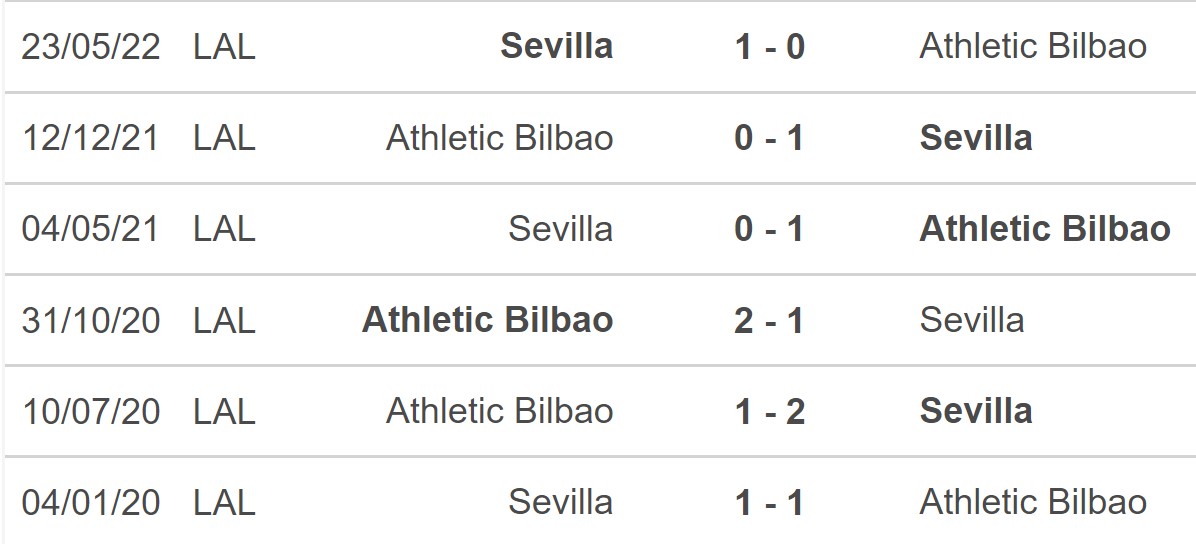Click the date 12/12/21

point(91,138)
